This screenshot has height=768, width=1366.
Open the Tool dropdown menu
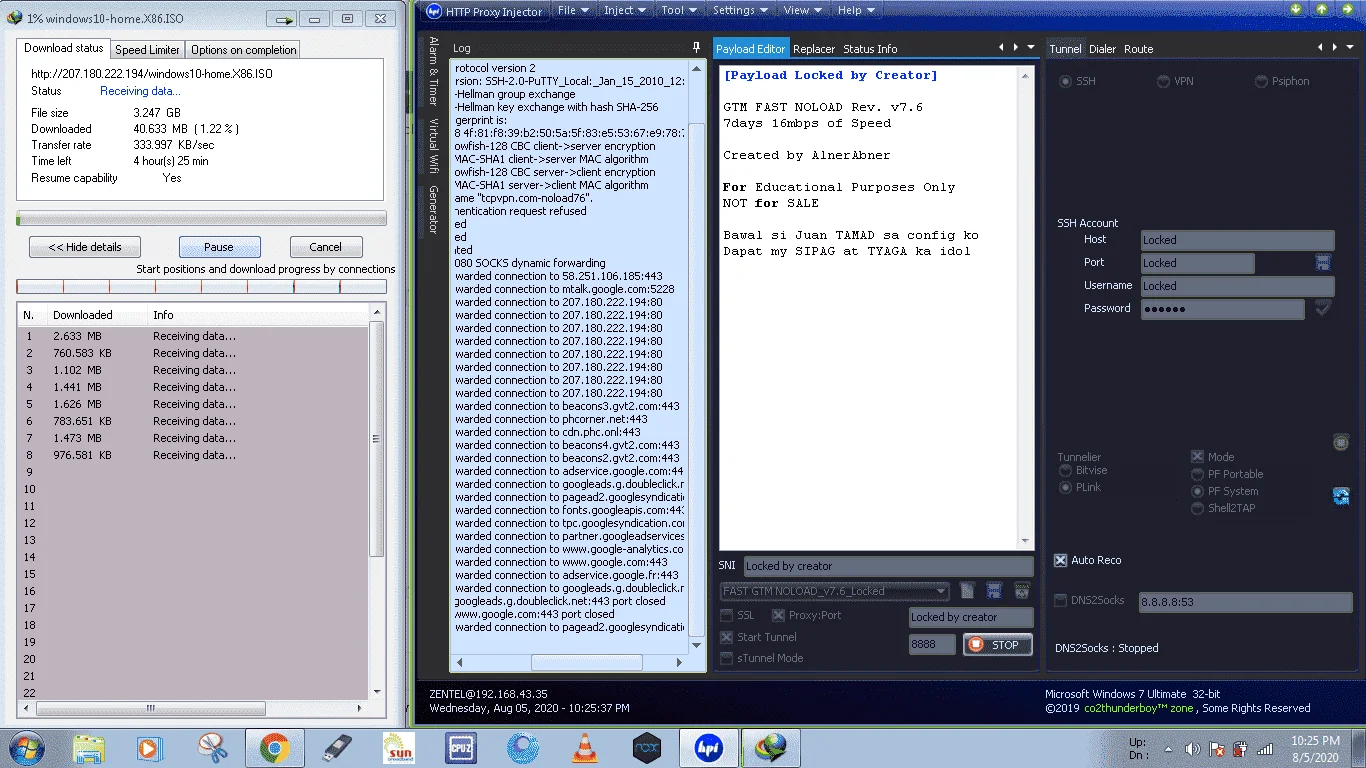[679, 10]
